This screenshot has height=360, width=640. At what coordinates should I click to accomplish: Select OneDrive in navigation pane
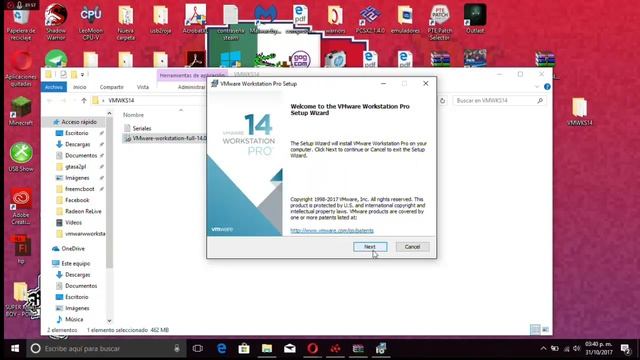73,248
